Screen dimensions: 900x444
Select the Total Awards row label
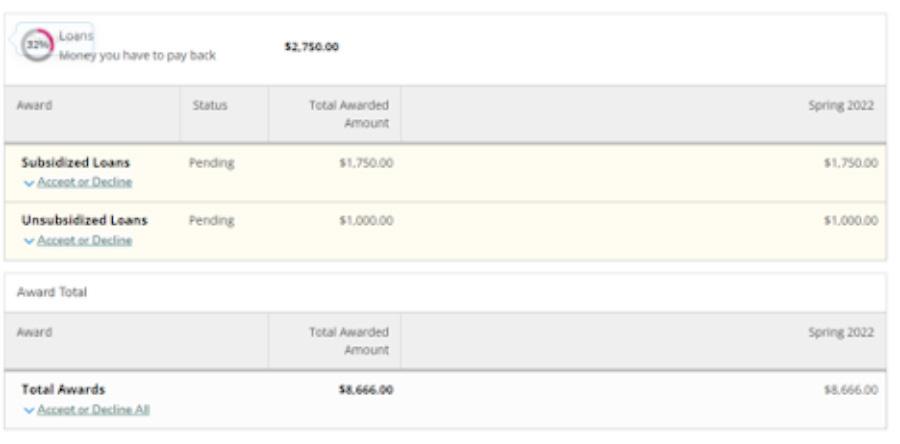coord(63,390)
